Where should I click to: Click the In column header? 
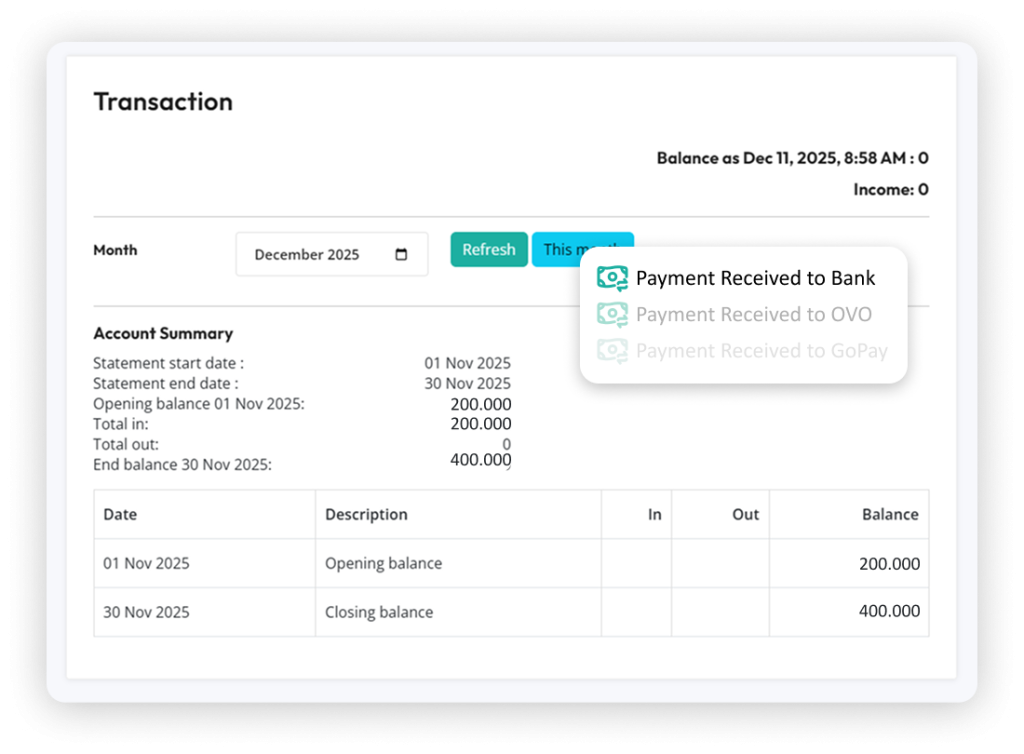point(654,514)
